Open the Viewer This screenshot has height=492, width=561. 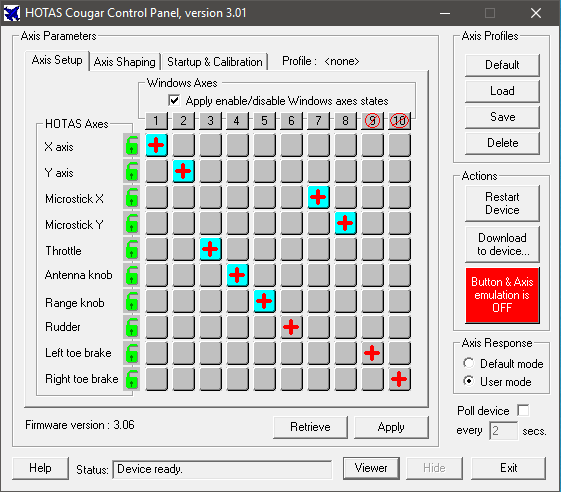tap(371, 468)
